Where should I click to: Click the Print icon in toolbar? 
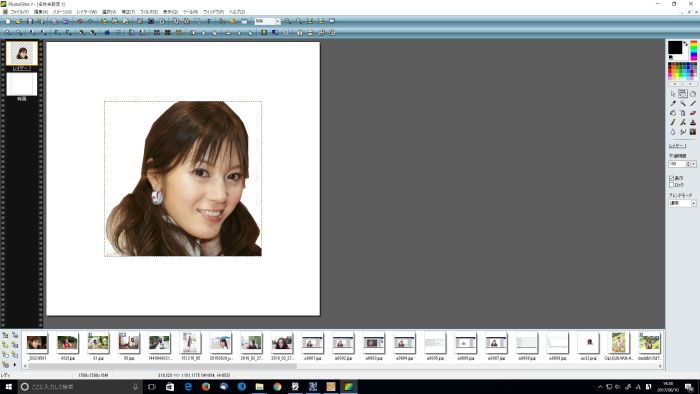(x=54, y=21)
